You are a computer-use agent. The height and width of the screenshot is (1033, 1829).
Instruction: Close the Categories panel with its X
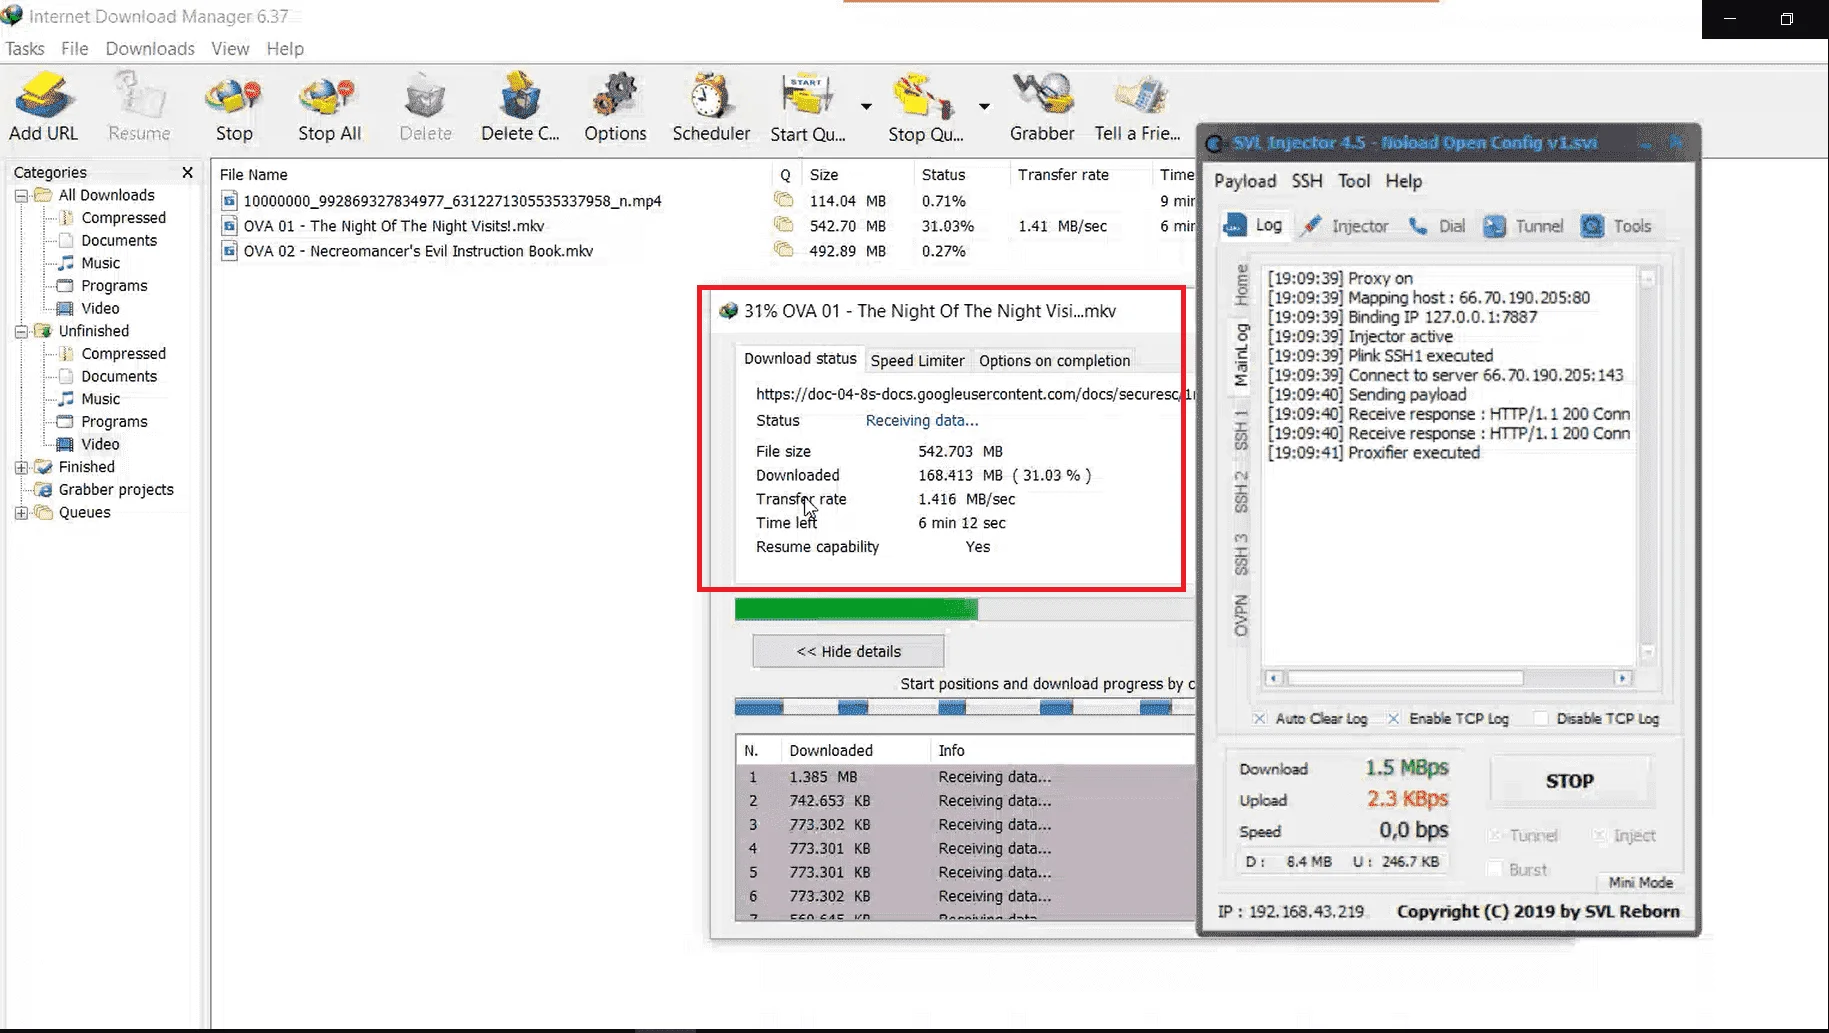187,172
